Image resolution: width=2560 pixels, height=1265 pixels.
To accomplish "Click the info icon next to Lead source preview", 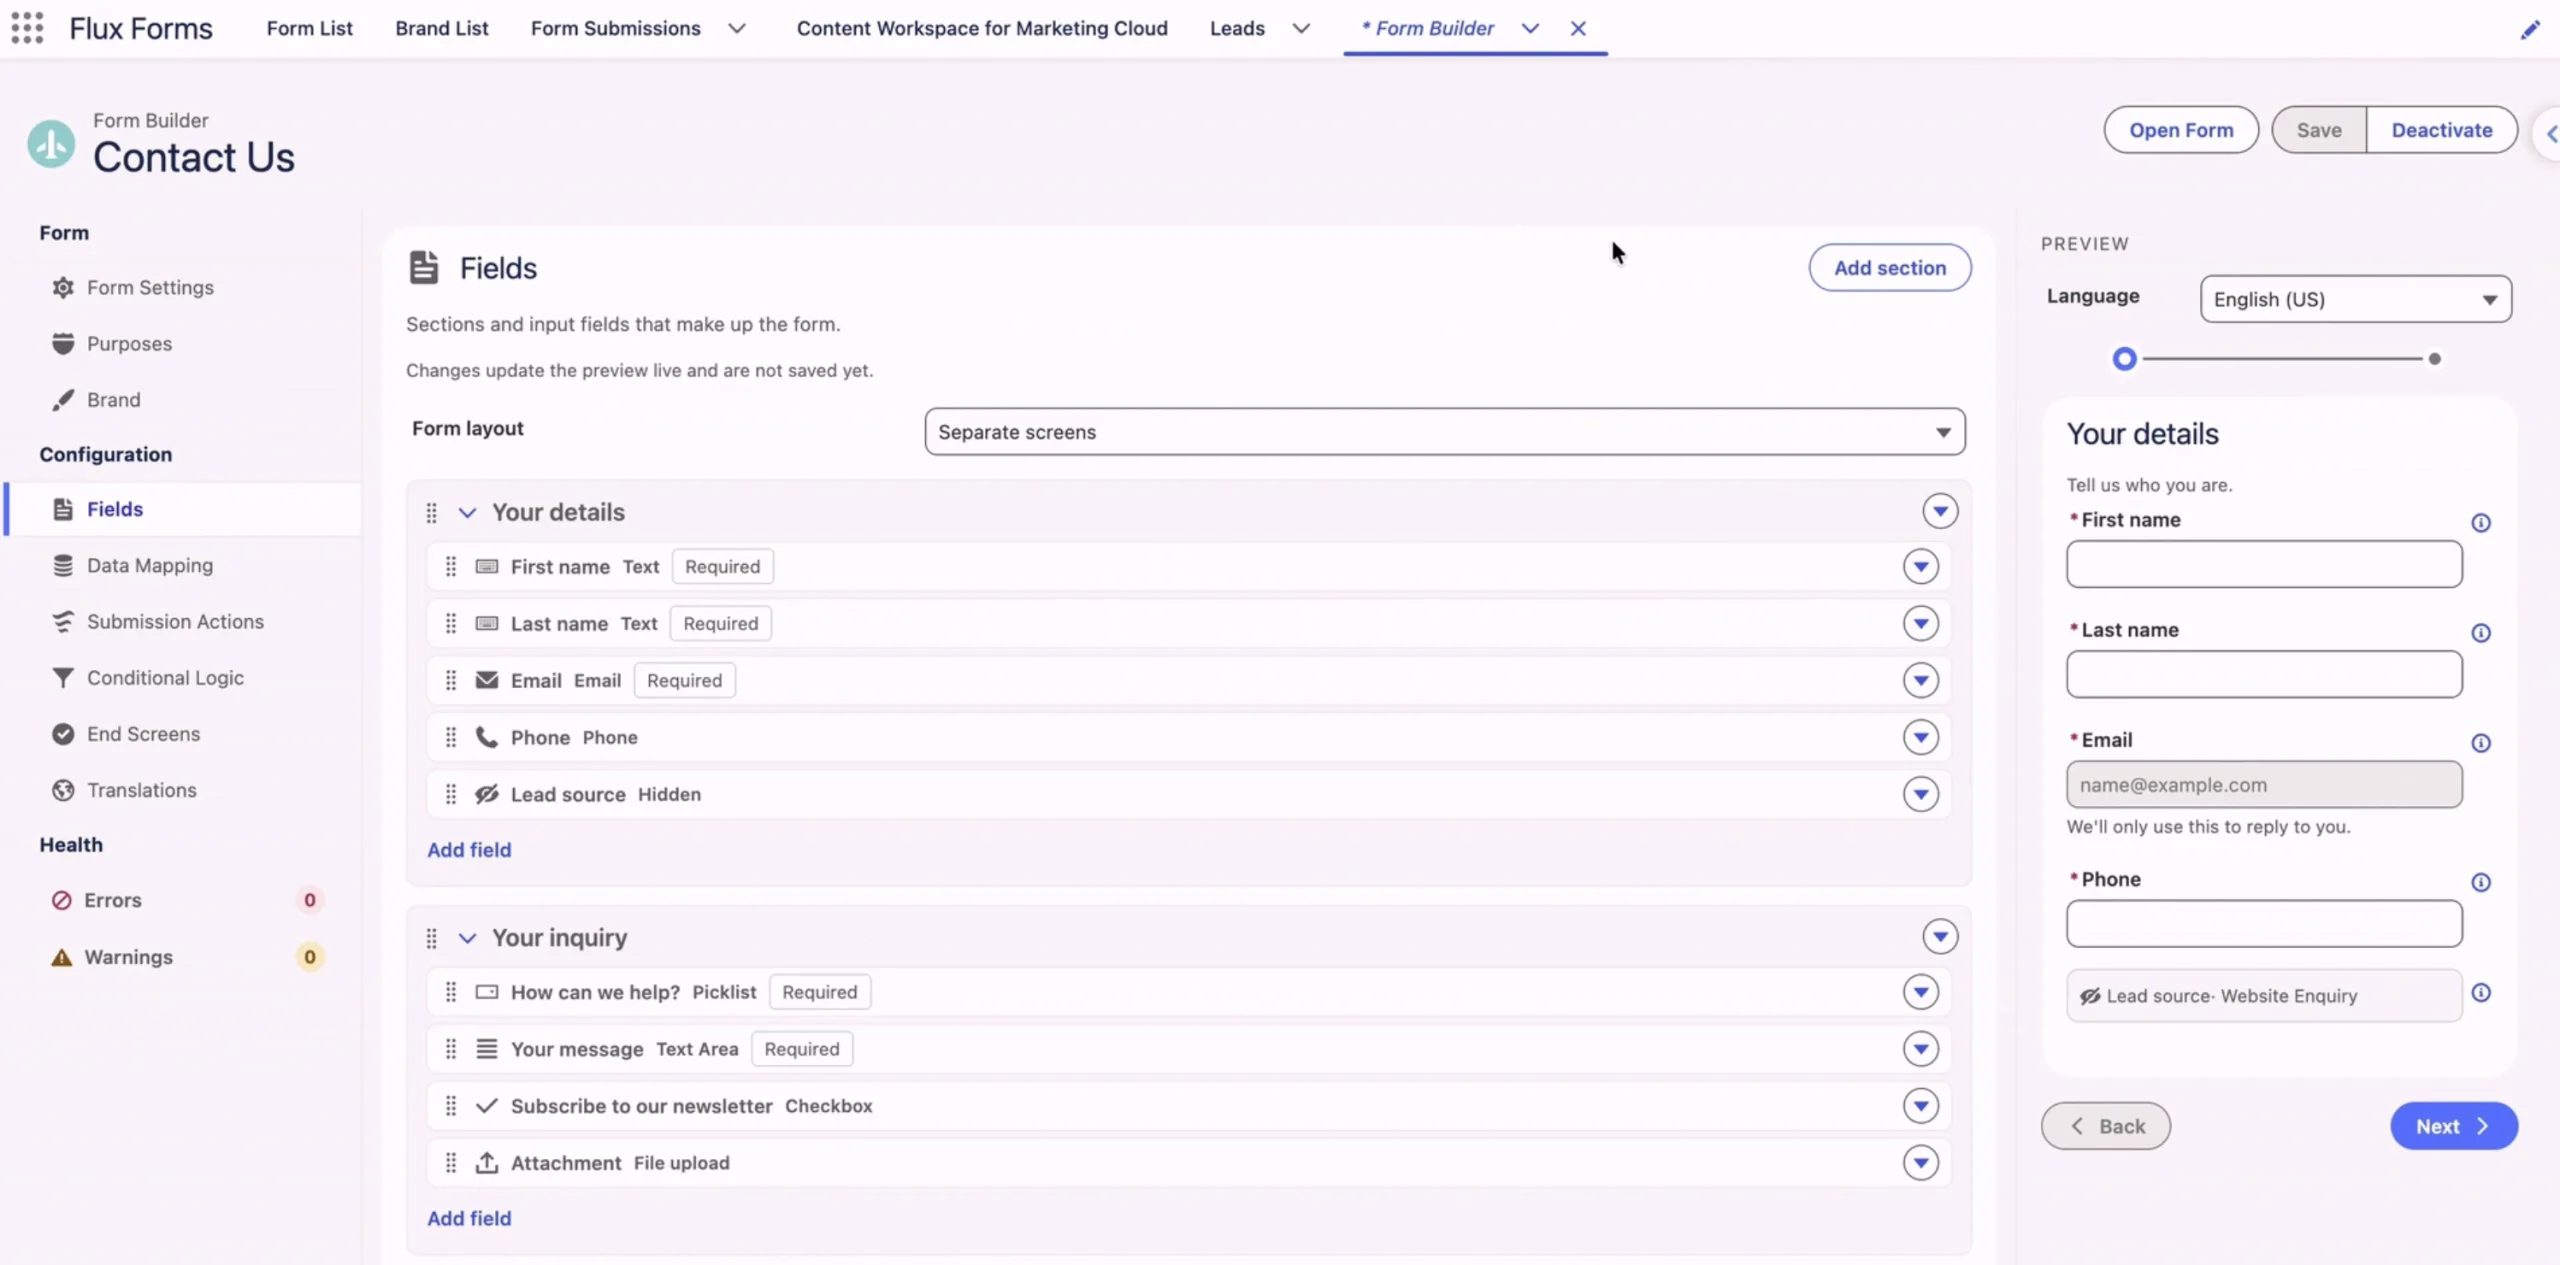I will [x=2480, y=992].
